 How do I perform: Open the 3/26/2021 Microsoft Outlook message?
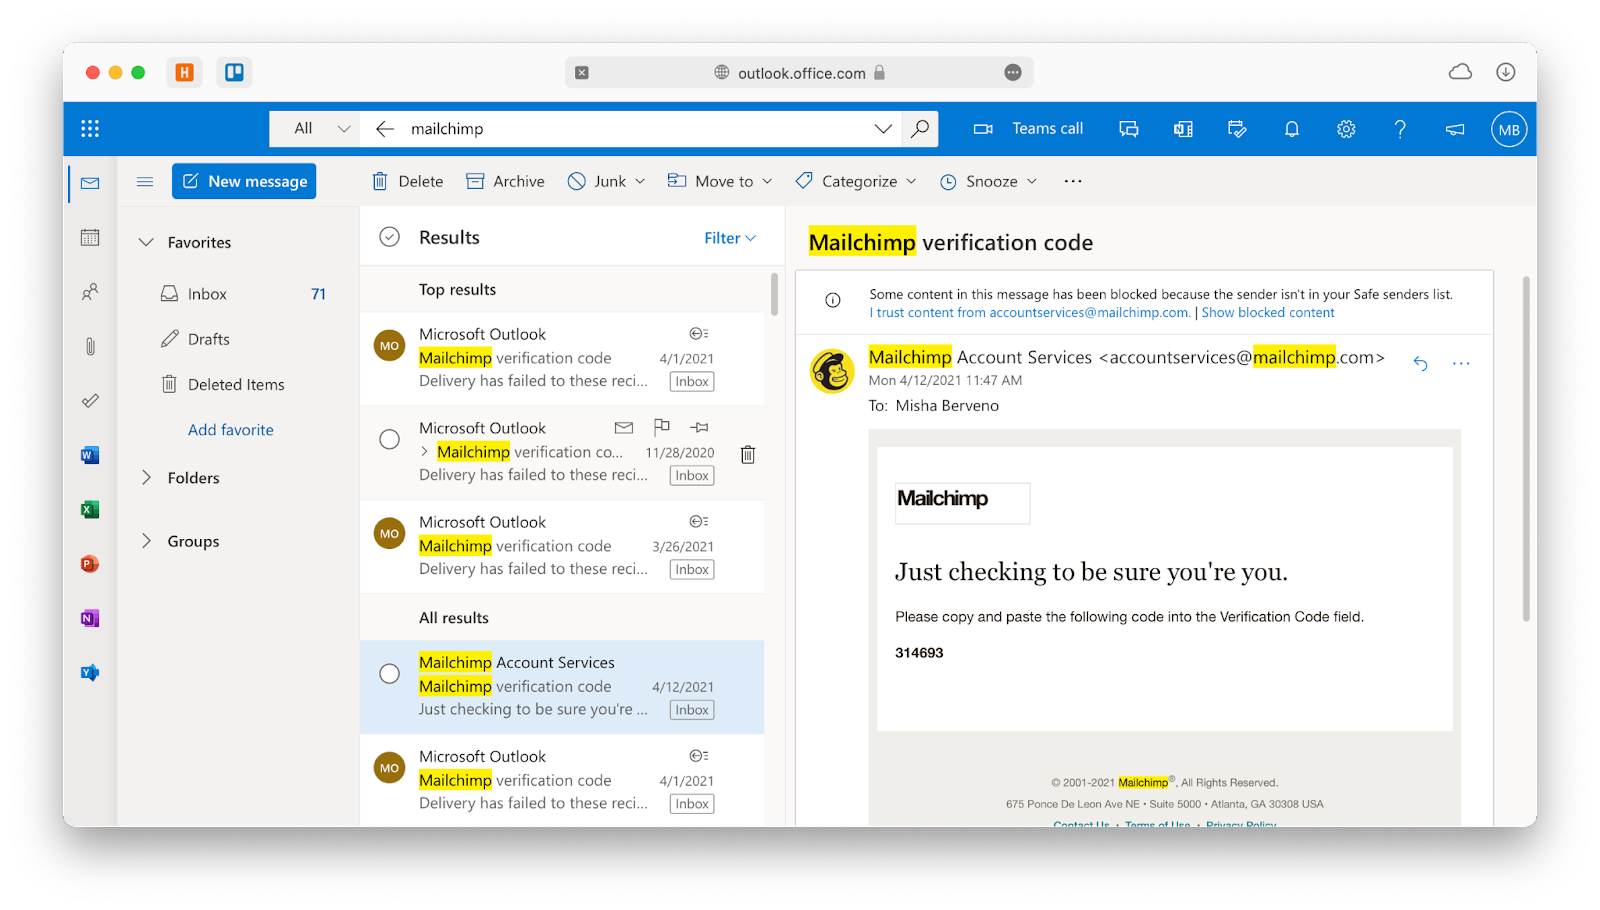(562, 546)
